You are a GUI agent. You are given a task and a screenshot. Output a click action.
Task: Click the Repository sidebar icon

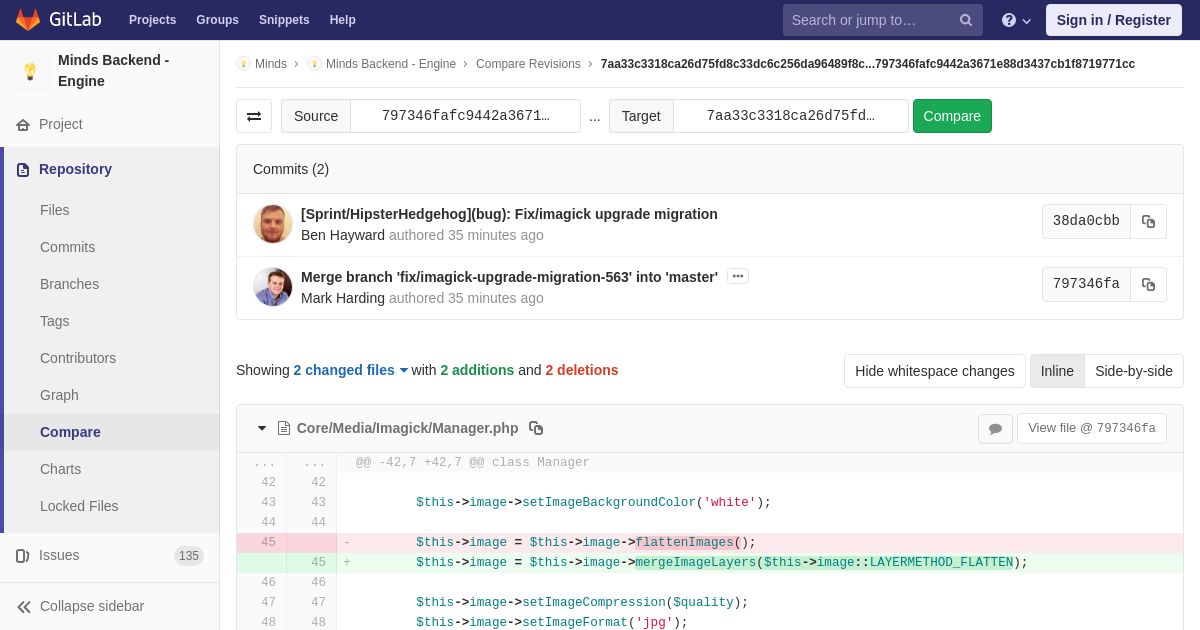click(23, 170)
